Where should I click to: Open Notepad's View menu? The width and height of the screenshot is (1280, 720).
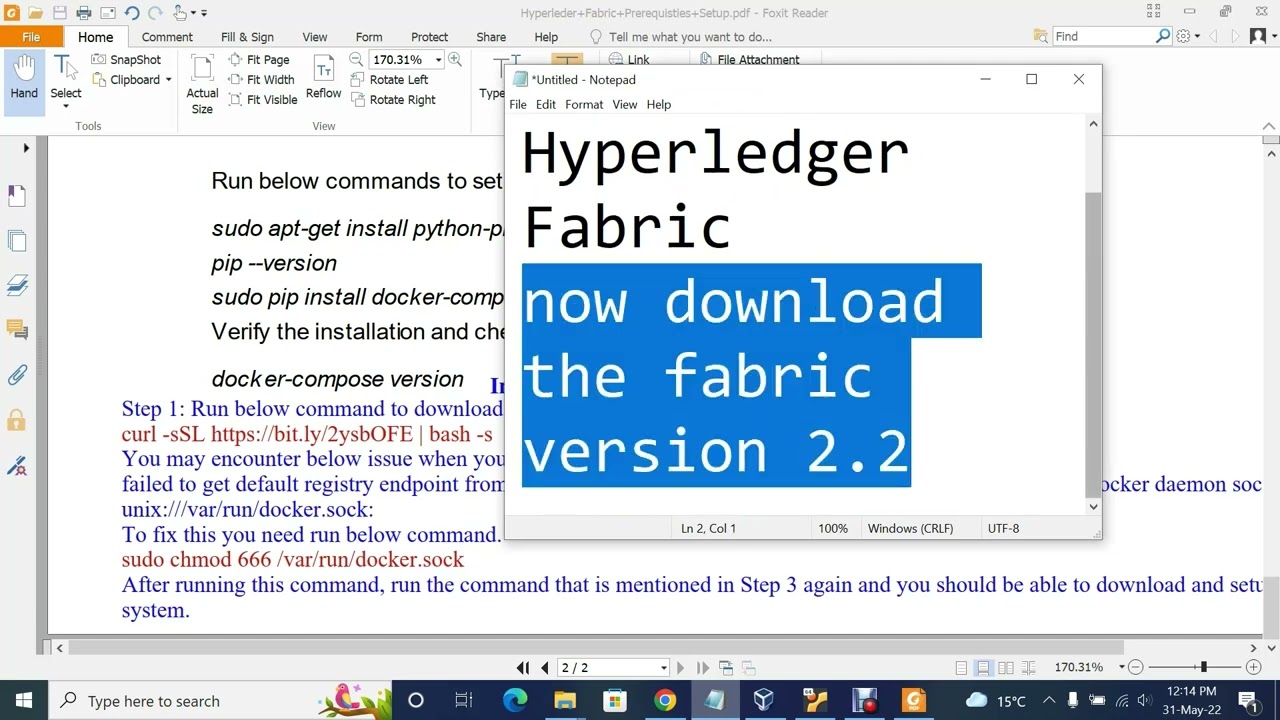pos(625,104)
